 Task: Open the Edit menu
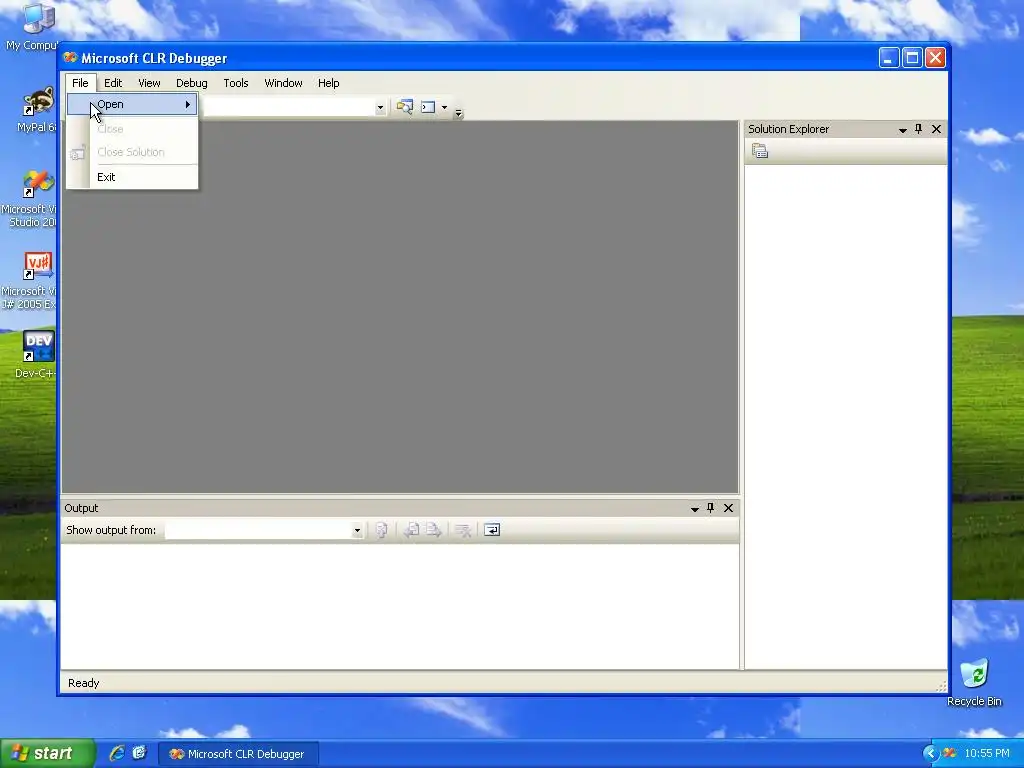pyautogui.click(x=113, y=83)
